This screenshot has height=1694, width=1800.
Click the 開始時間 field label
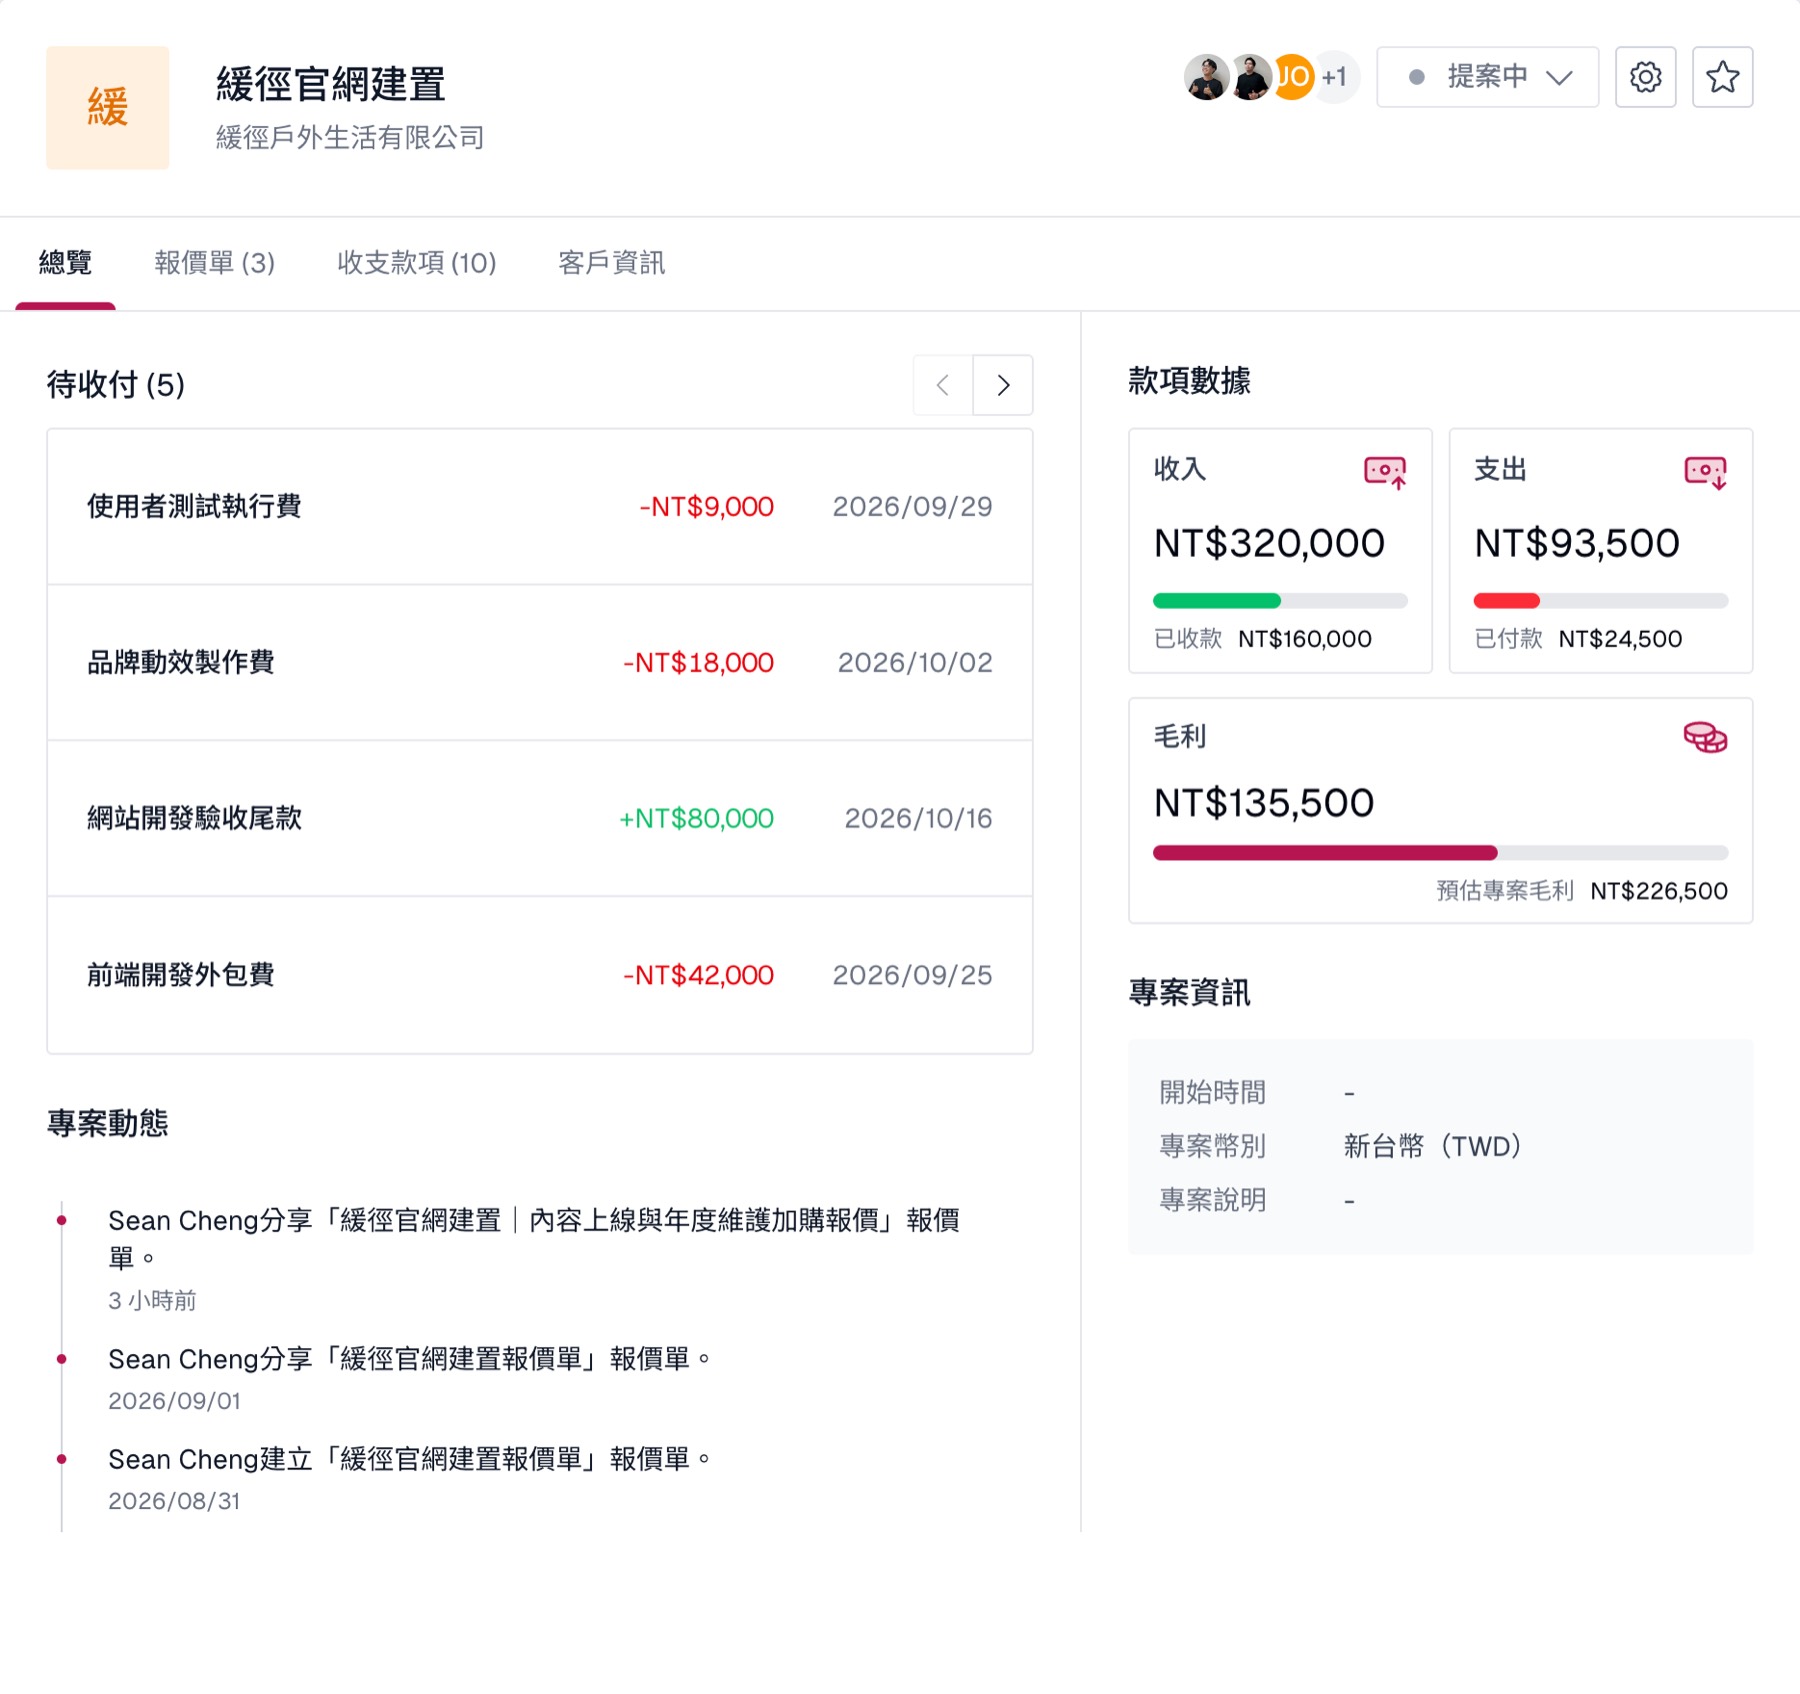(x=1212, y=1092)
